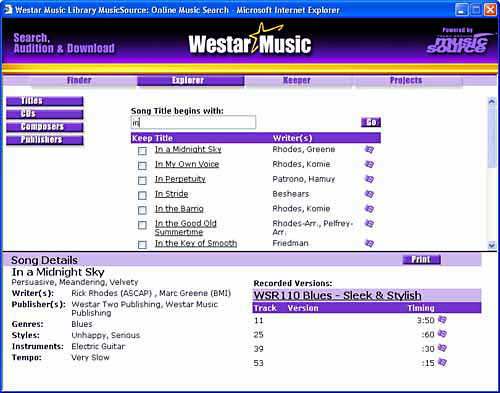Image resolution: width=500 pixels, height=393 pixels.
Task: Play audio icon for In Perpetuity
Action: pos(369,179)
